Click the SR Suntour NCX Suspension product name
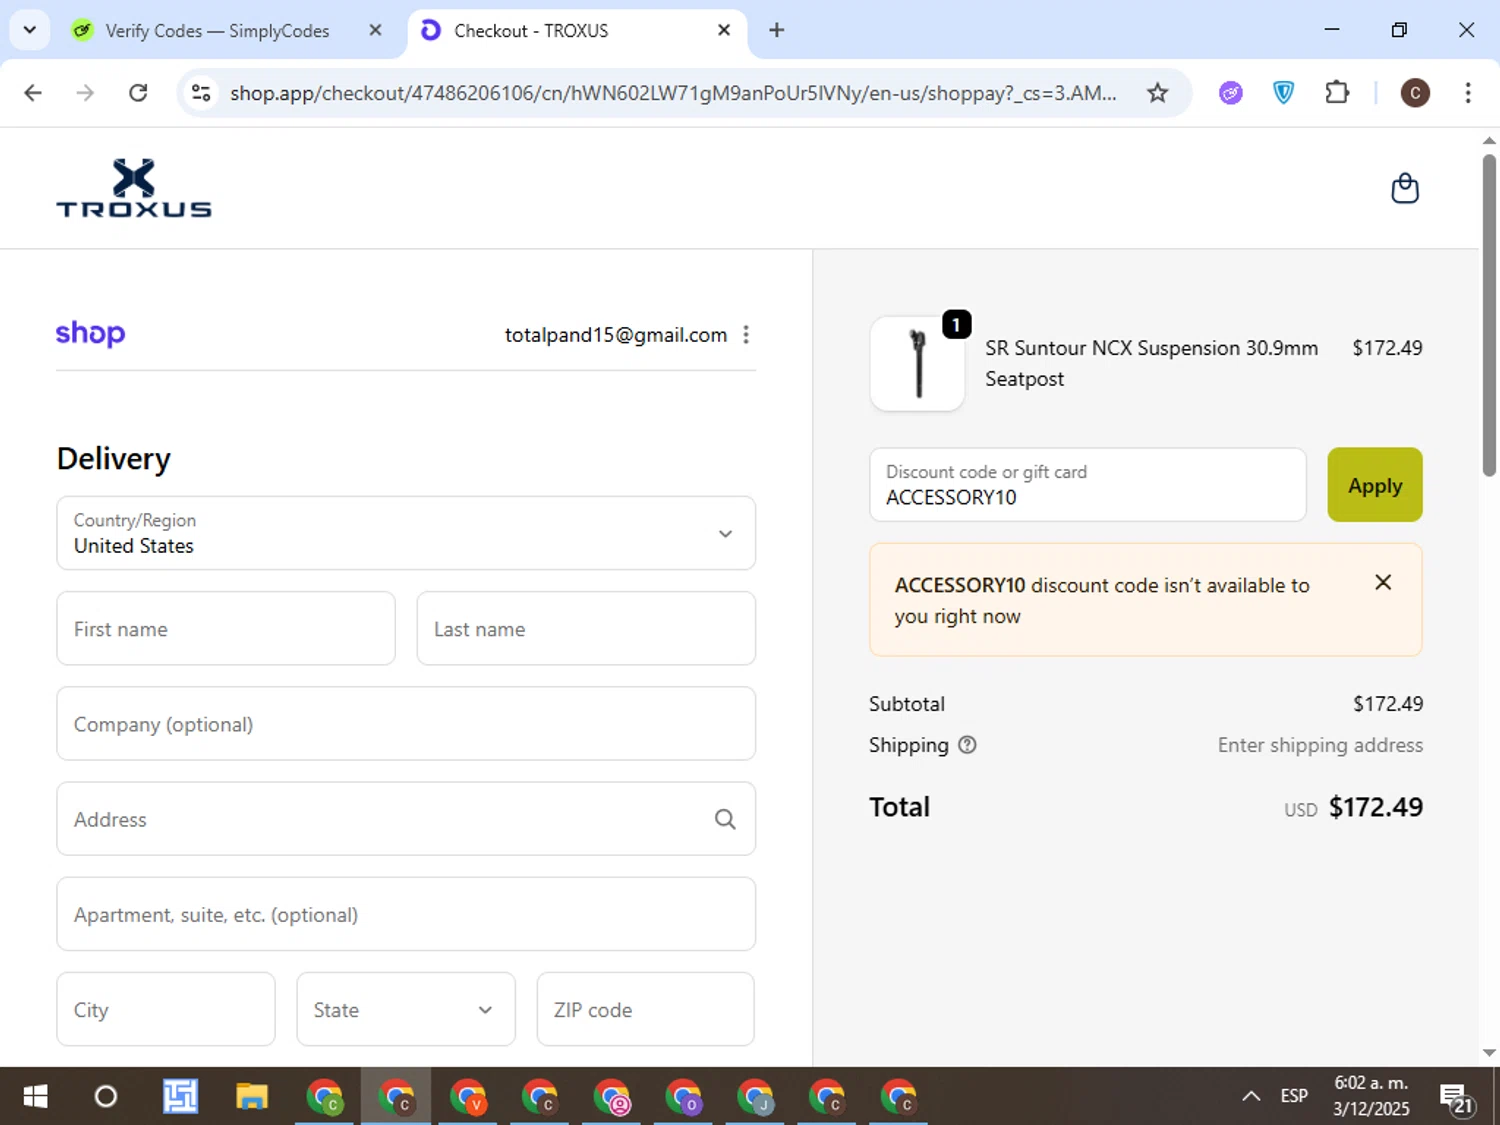This screenshot has width=1500, height=1125. click(x=1151, y=363)
